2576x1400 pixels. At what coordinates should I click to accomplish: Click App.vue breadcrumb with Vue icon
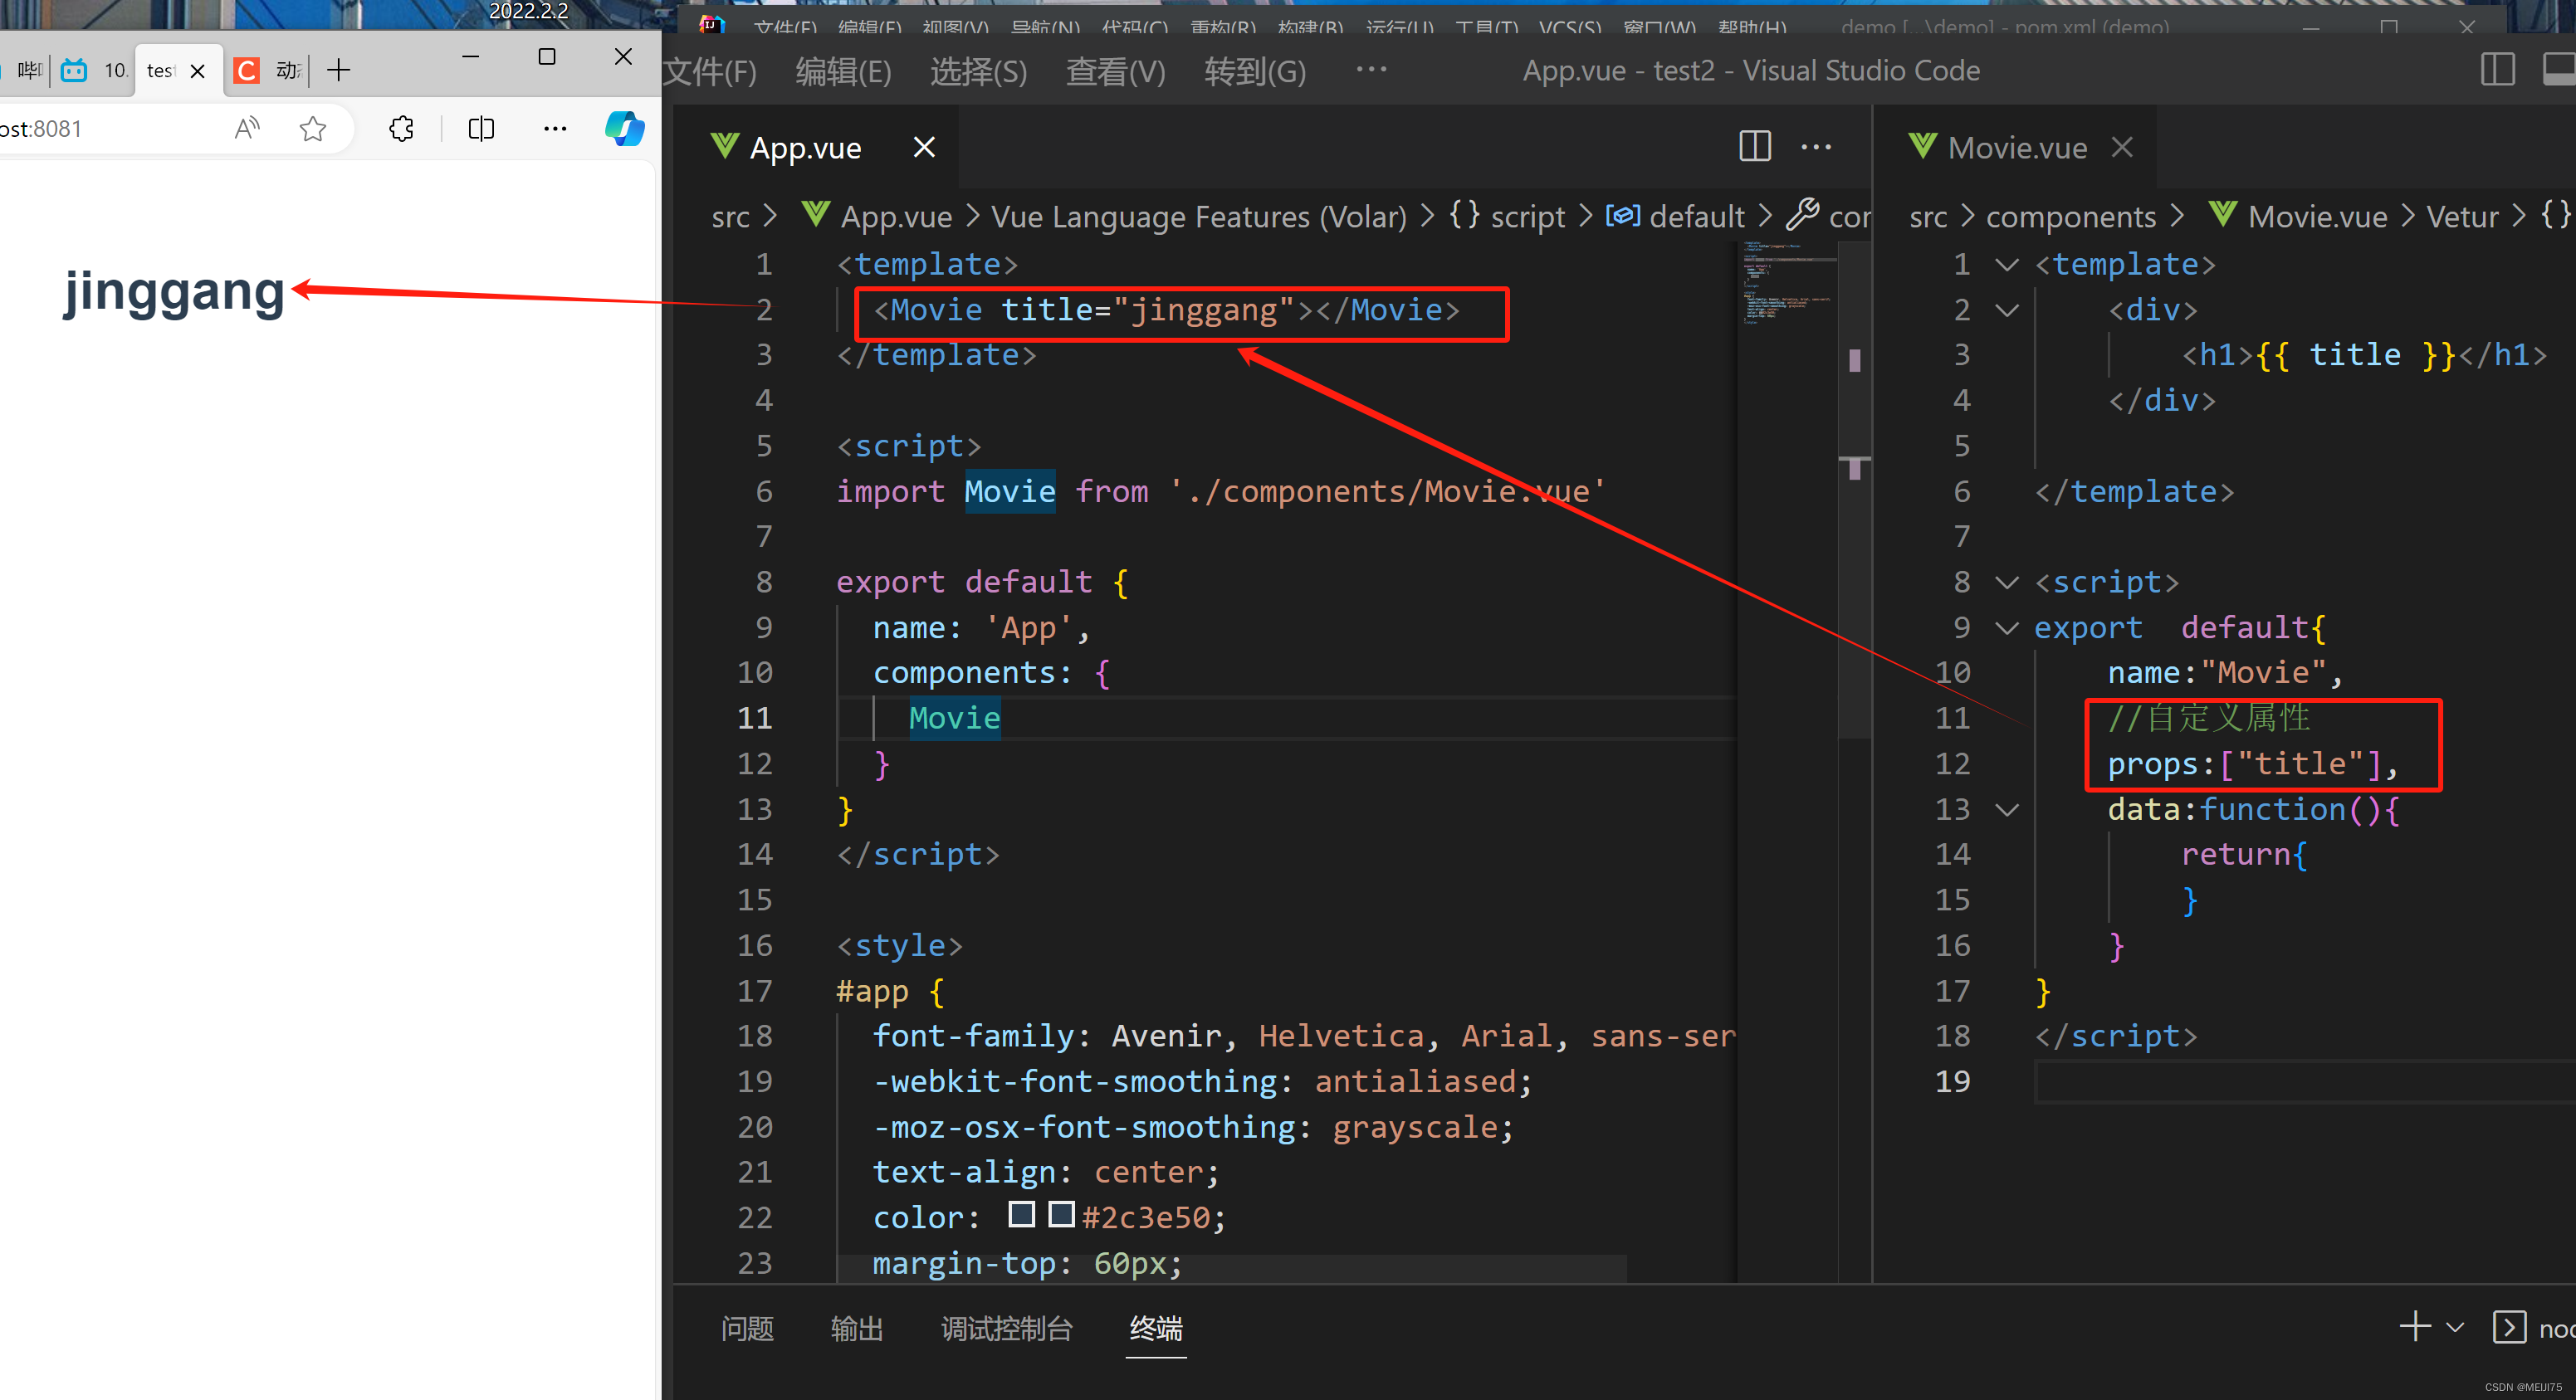[x=877, y=216]
